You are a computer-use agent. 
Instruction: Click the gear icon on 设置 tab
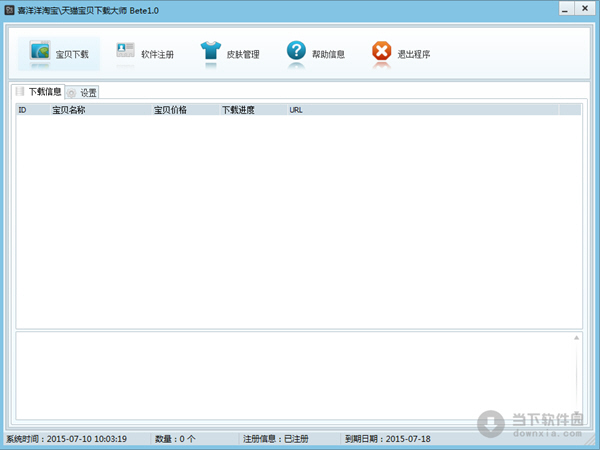coord(72,93)
